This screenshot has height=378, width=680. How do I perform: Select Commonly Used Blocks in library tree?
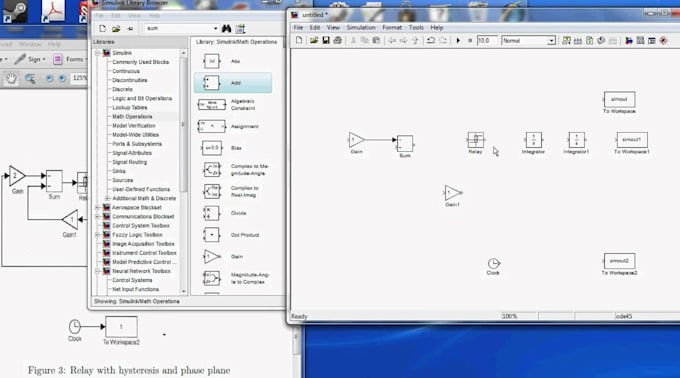coord(141,62)
